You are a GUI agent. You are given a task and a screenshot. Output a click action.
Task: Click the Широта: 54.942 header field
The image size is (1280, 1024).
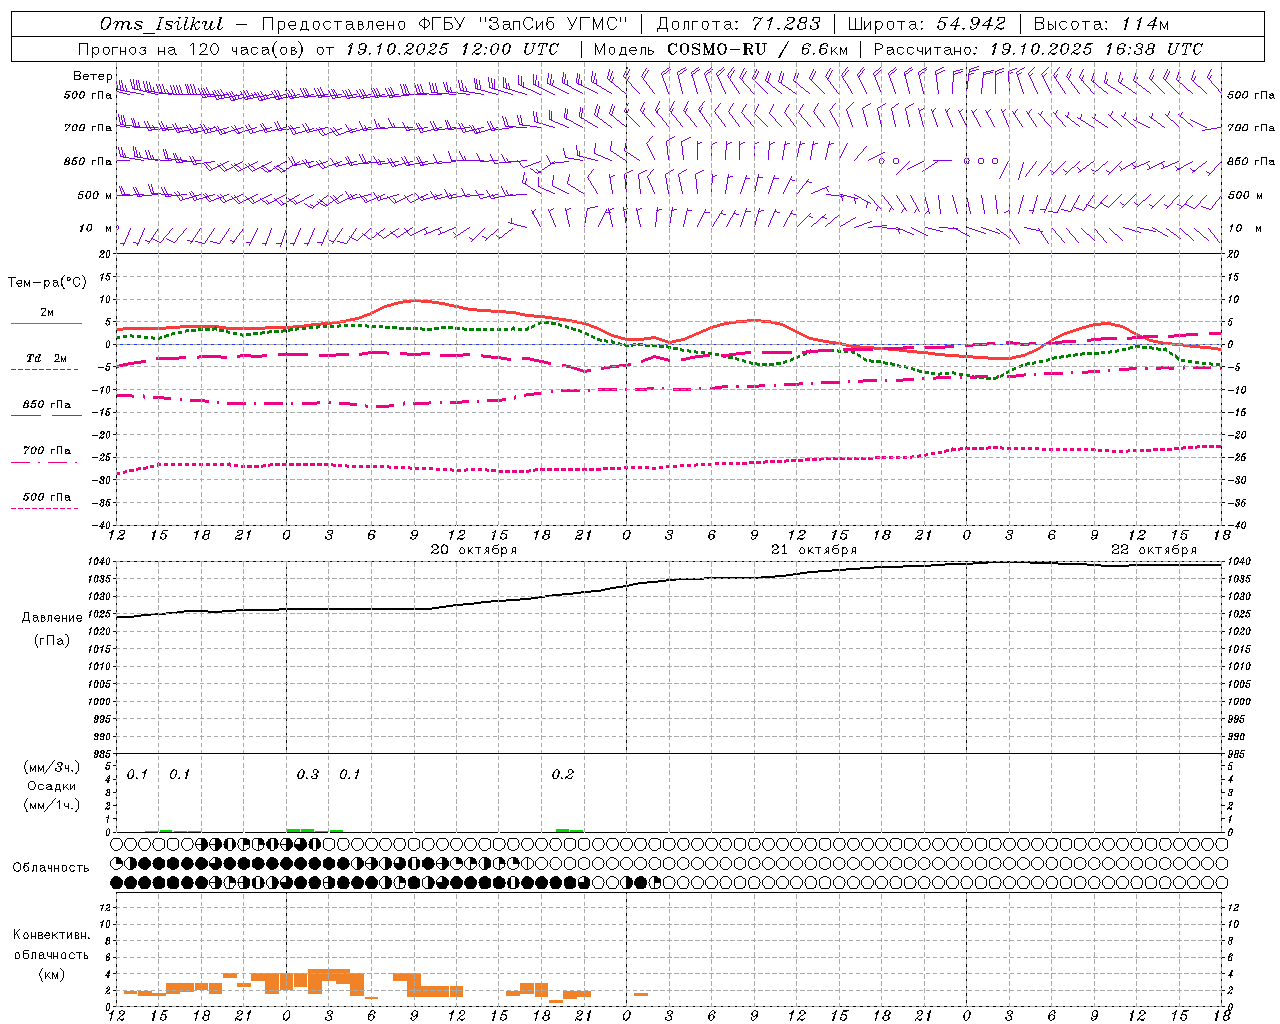pos(926,24)
